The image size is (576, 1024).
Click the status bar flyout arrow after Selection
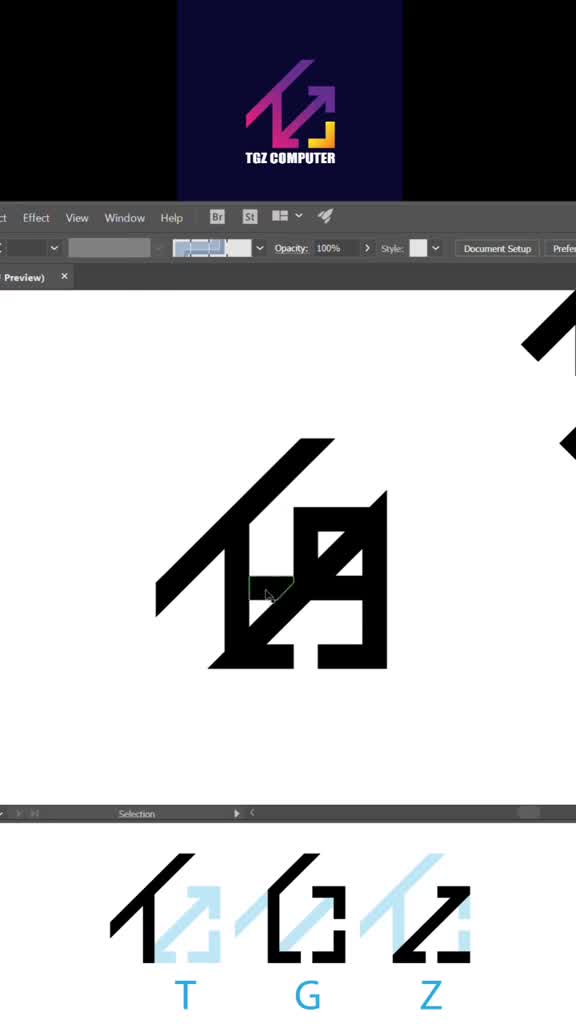236,813
